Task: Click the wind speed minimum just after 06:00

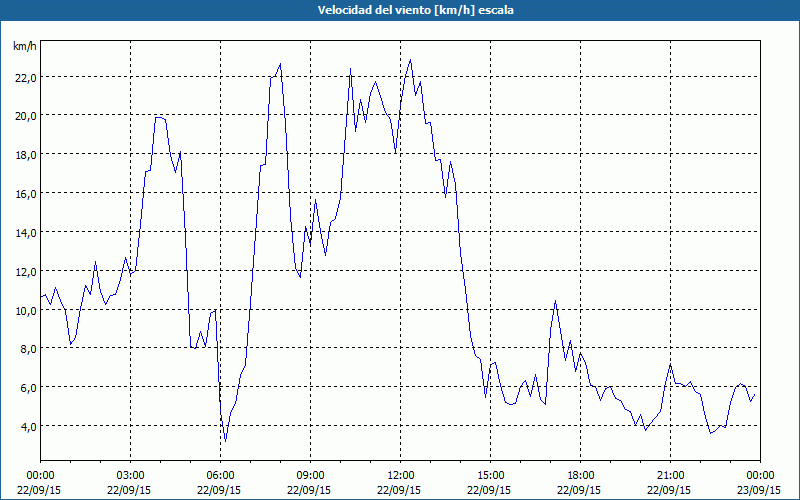Action: (226, 441)
